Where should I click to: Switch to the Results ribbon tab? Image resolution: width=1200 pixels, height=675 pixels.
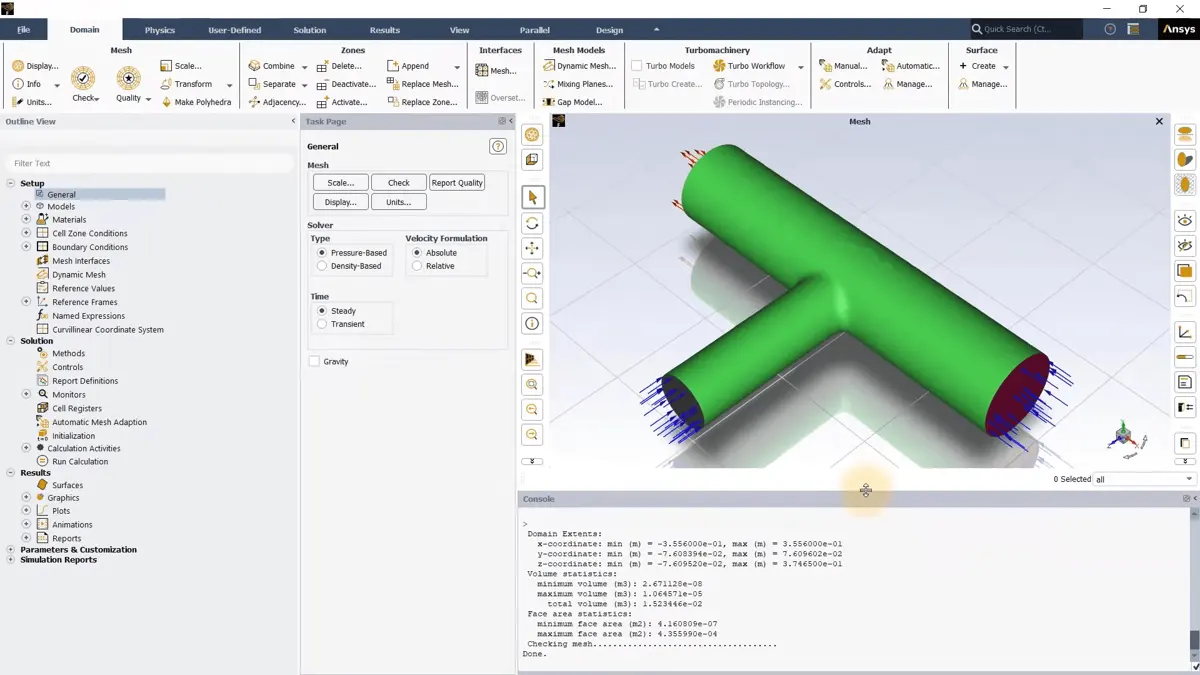384,30
